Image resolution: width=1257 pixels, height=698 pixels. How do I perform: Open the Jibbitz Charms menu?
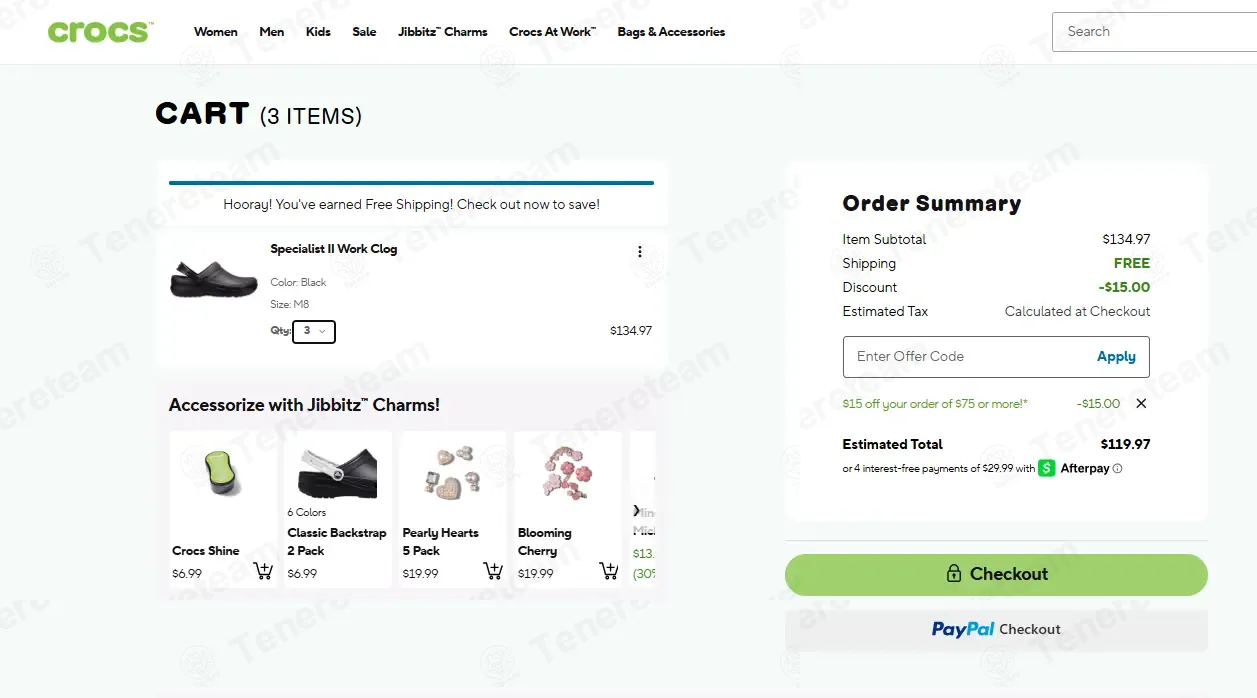(x=443, y=32)
